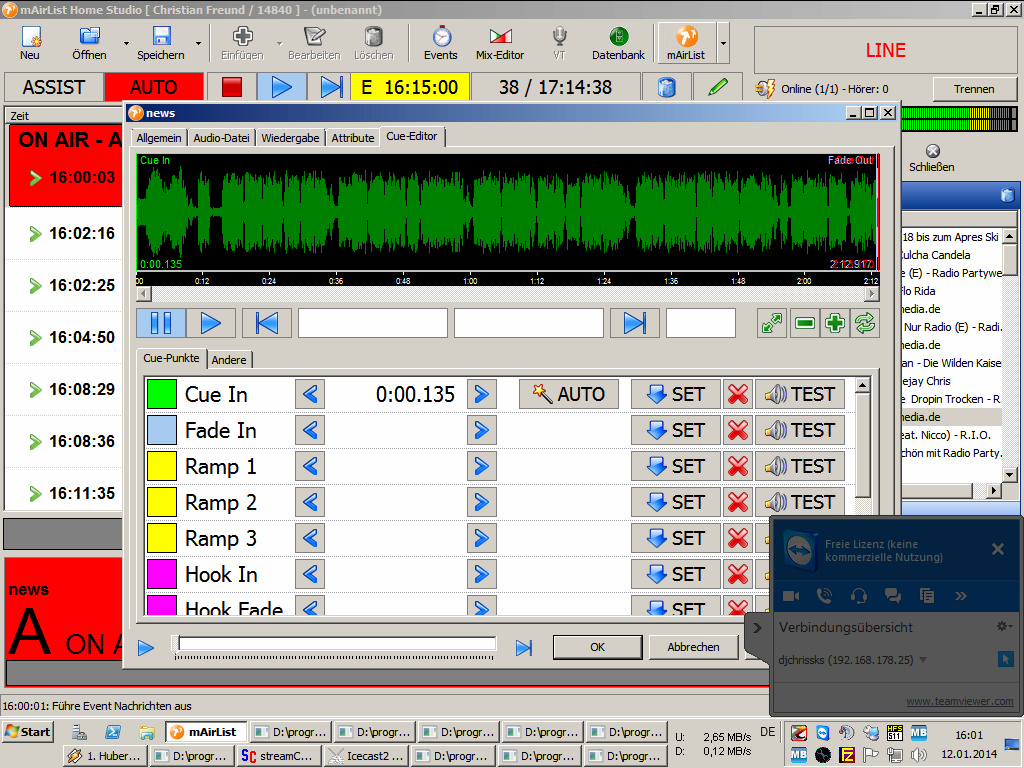Select the Andere tab
This screenshot has height=768, width=1024.
(x=229, y=360)
